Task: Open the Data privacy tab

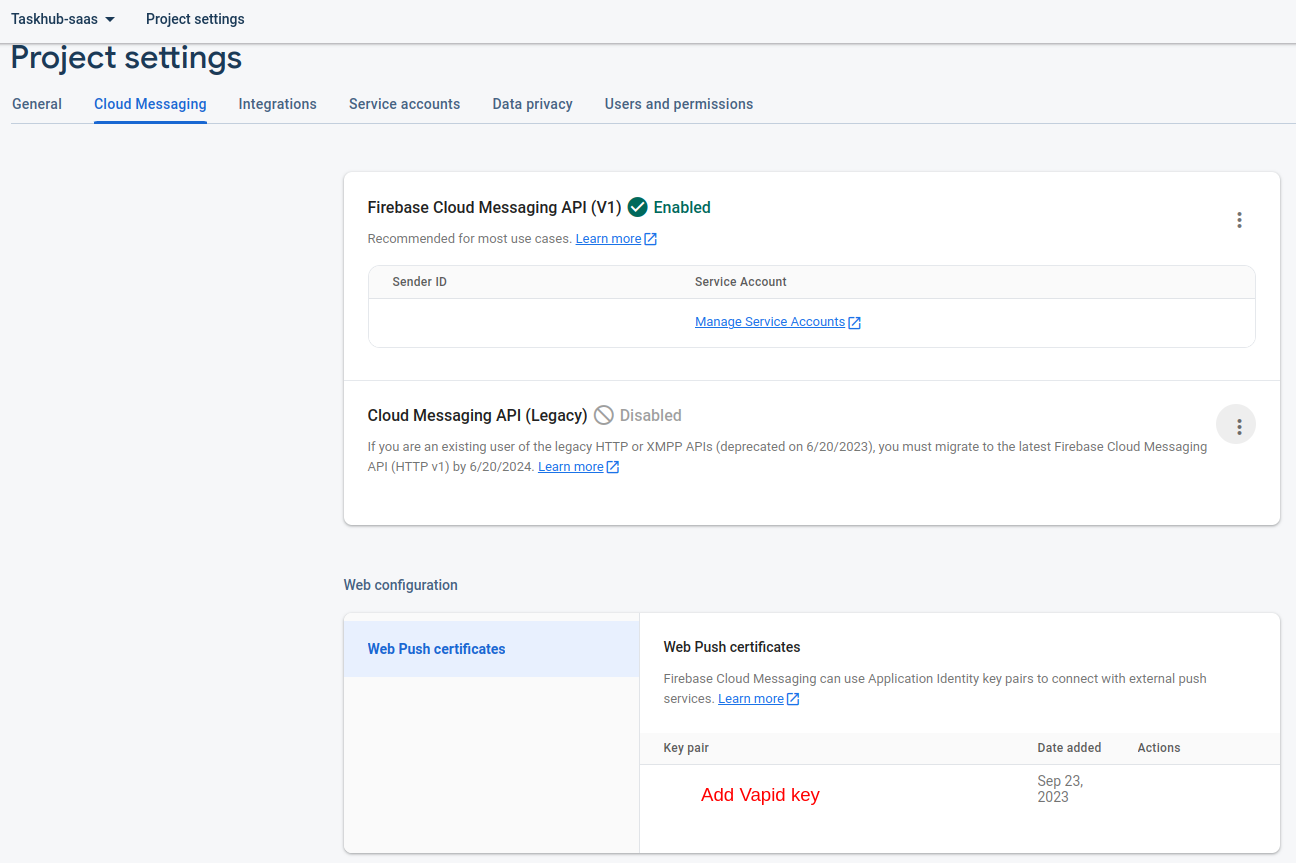Action: tap(532, 104)
